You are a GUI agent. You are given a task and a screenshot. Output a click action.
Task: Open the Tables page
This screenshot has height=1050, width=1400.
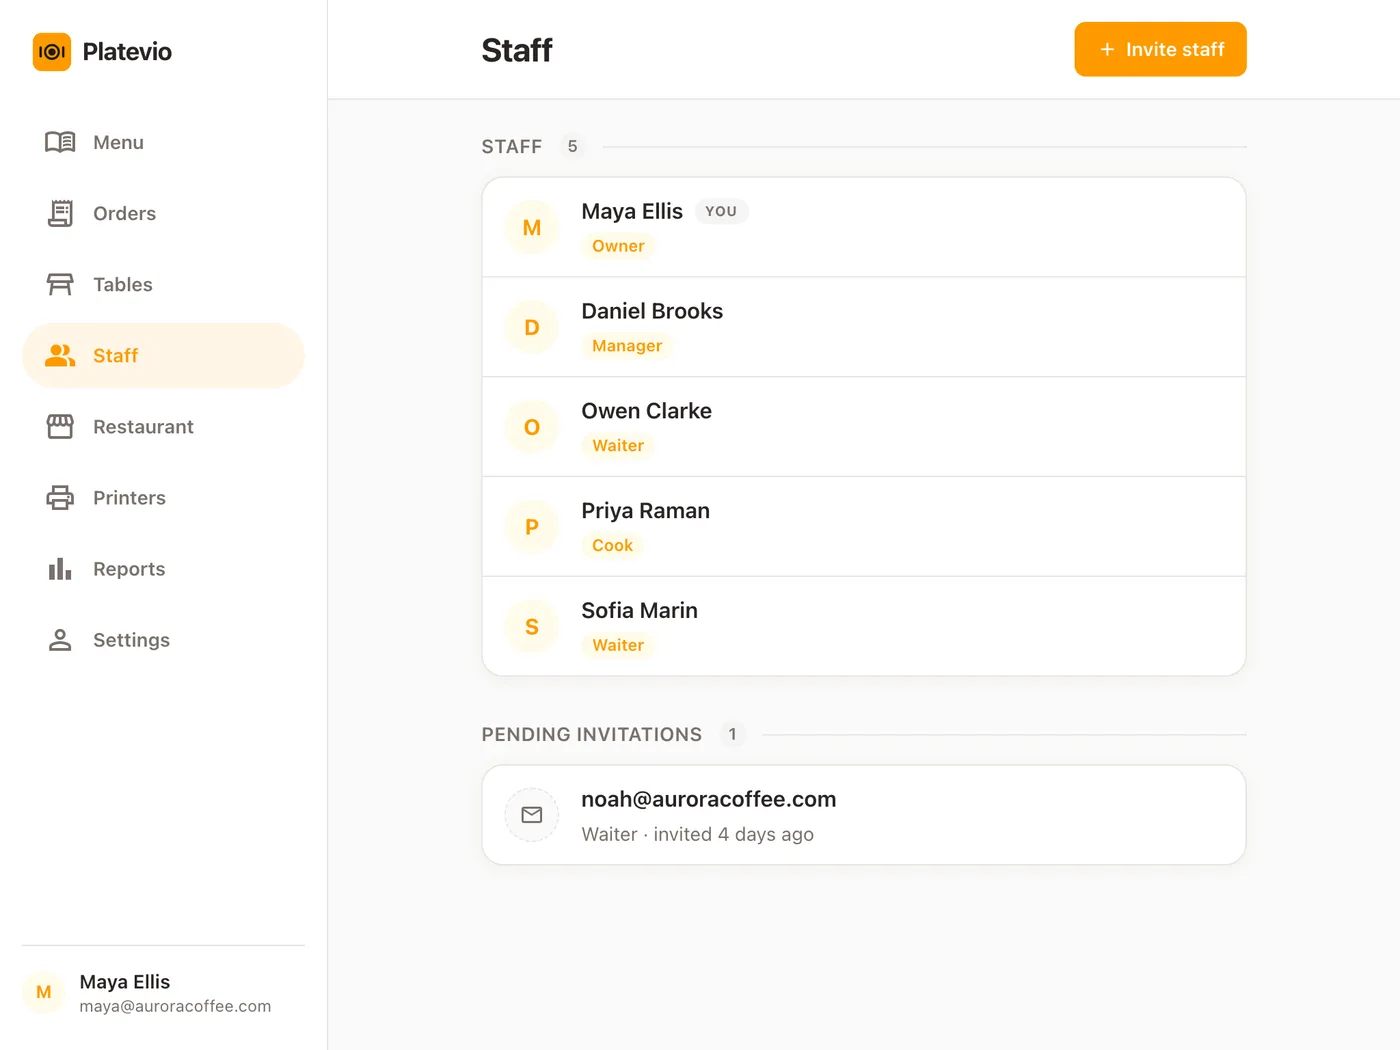tap(163, 284)
